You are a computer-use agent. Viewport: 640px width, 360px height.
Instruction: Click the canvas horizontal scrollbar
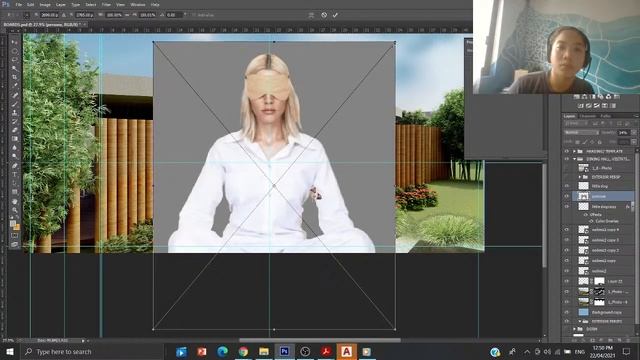click(320, 340)
